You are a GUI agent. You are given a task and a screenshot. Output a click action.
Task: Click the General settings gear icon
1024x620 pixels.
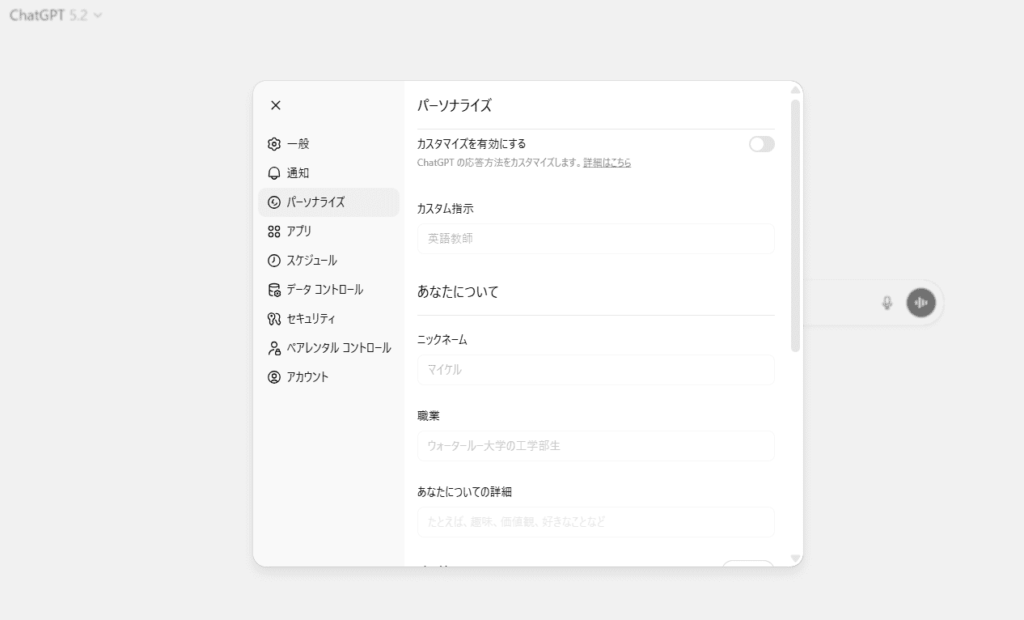[x=274, y=144]
